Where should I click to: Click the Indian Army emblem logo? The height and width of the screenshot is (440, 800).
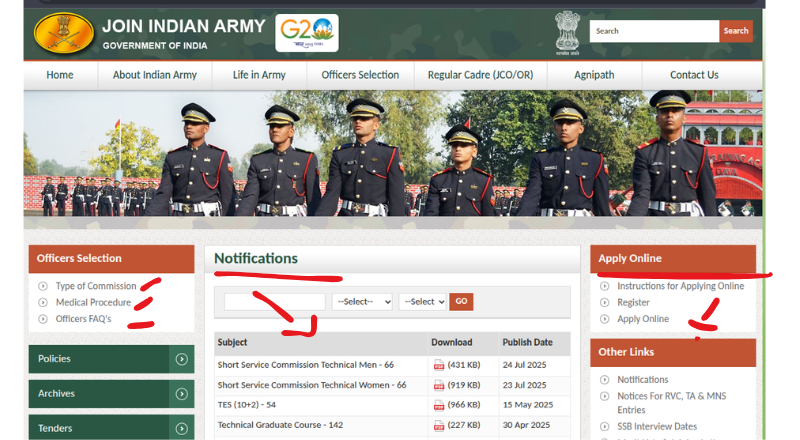[x=64, y=32]
